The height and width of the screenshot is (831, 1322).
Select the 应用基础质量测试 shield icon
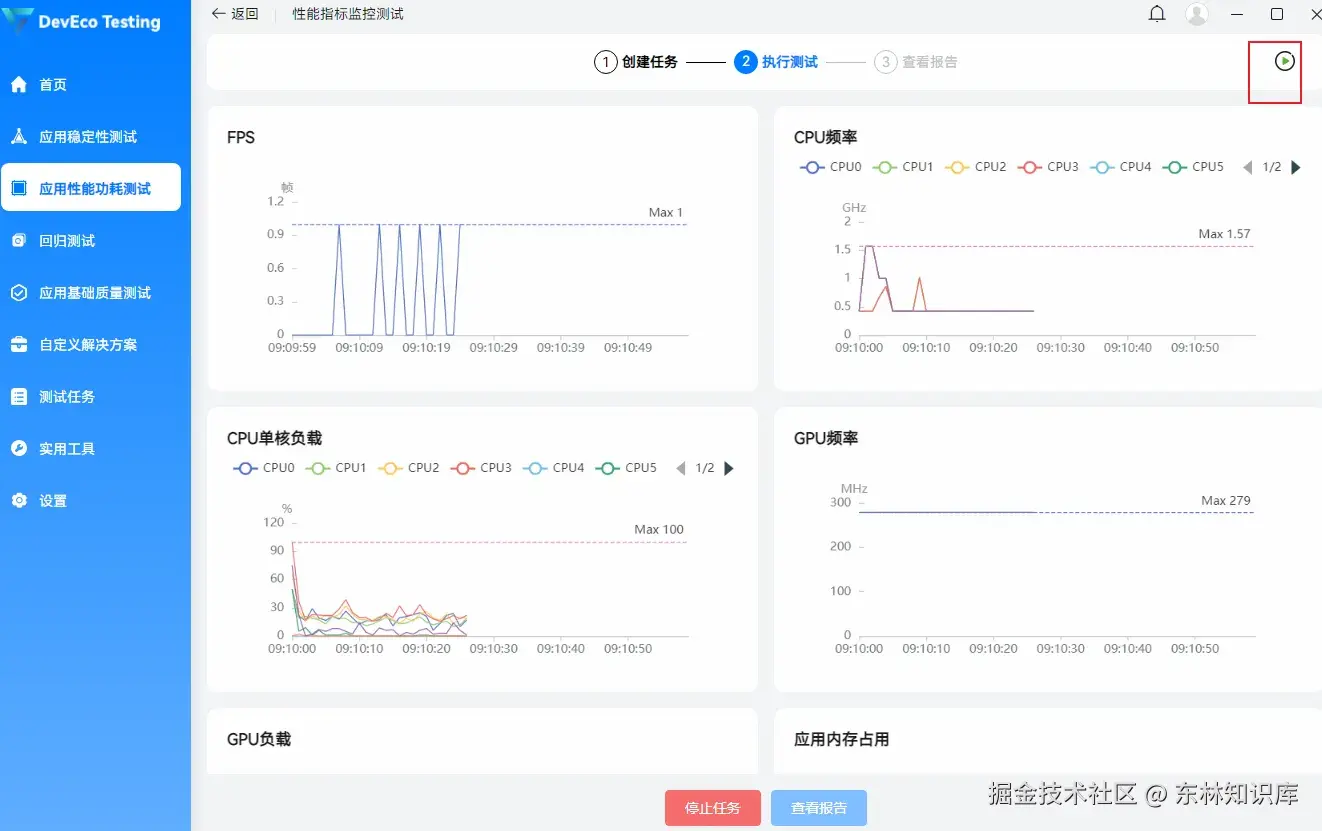tap(19, 293)
